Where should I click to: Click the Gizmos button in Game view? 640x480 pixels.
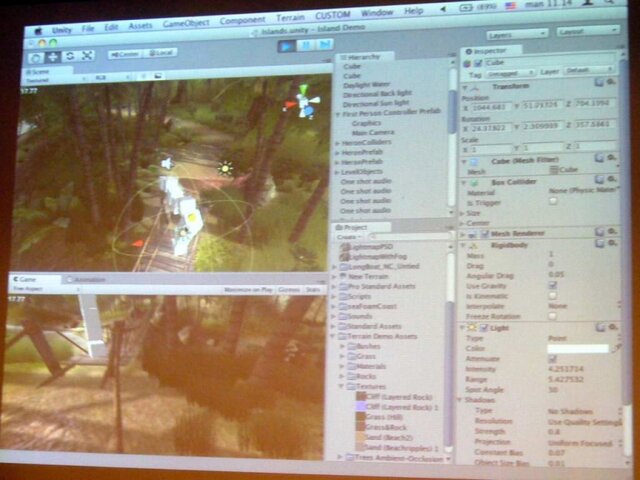click(x=289, y=290)
